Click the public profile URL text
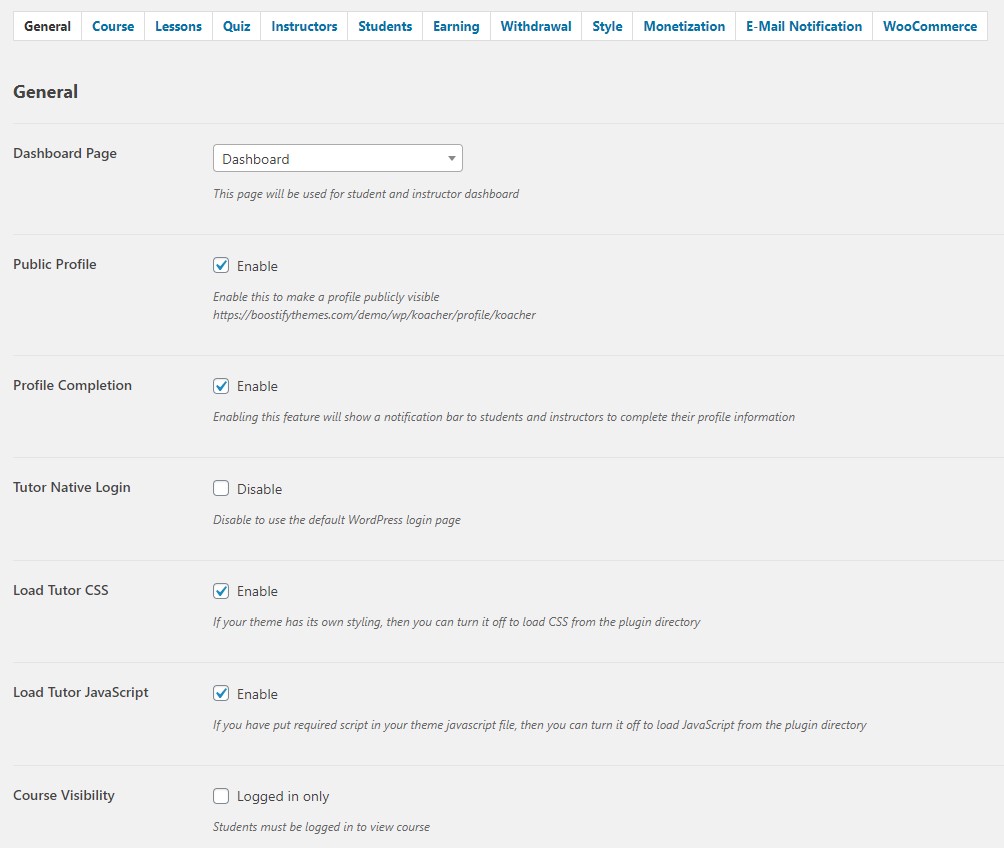Image resolution: width=1004 pixels, height=848 pixels. pyautogui.click(x=374, y=315)
